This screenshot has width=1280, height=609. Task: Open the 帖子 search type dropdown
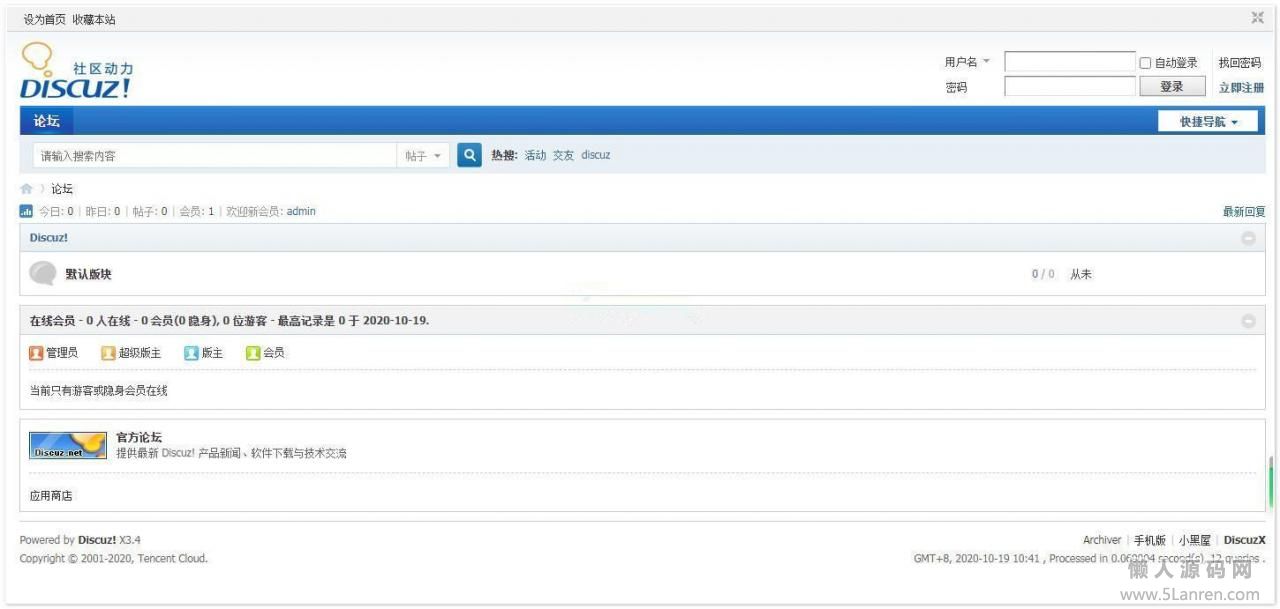(423, 156)
